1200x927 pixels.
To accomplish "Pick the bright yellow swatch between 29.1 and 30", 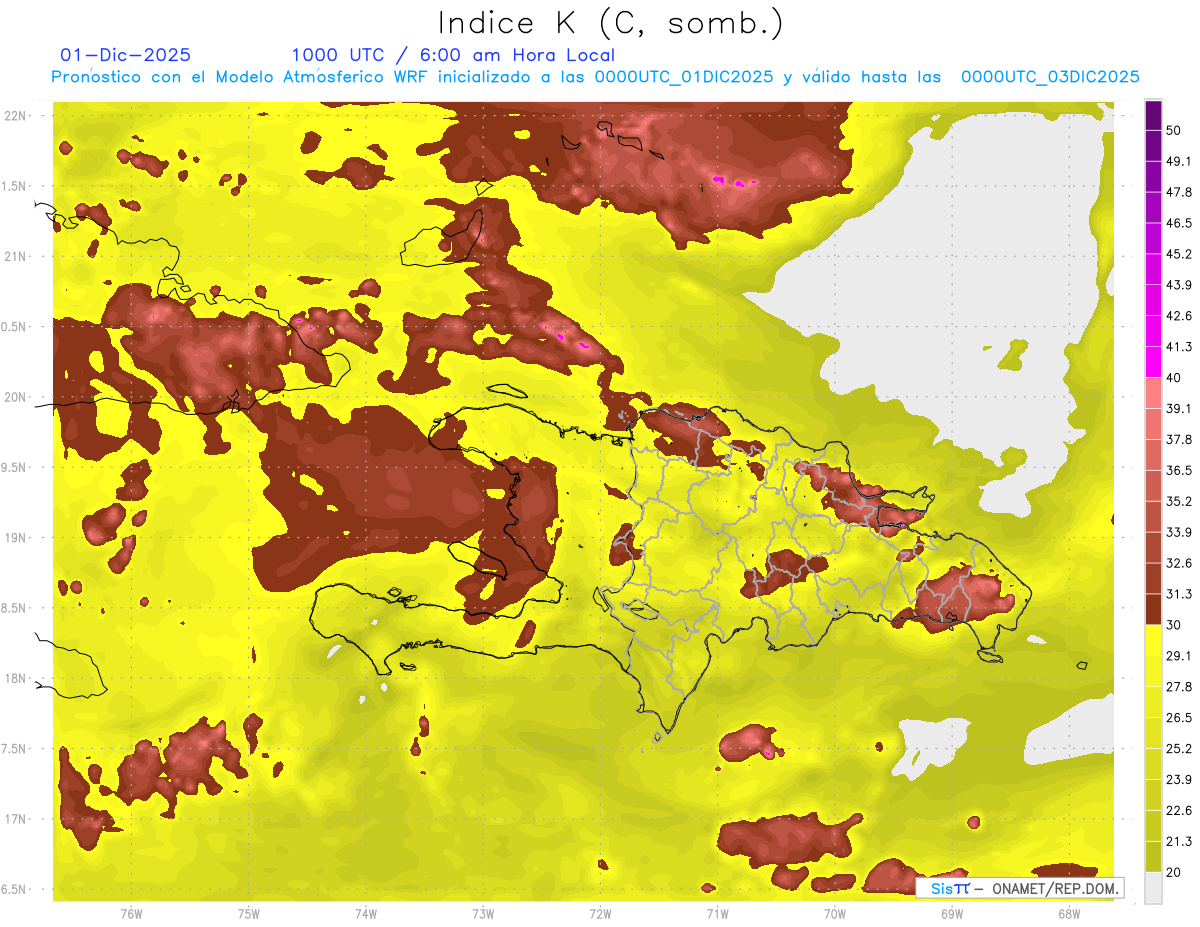I will [1153, 640].
